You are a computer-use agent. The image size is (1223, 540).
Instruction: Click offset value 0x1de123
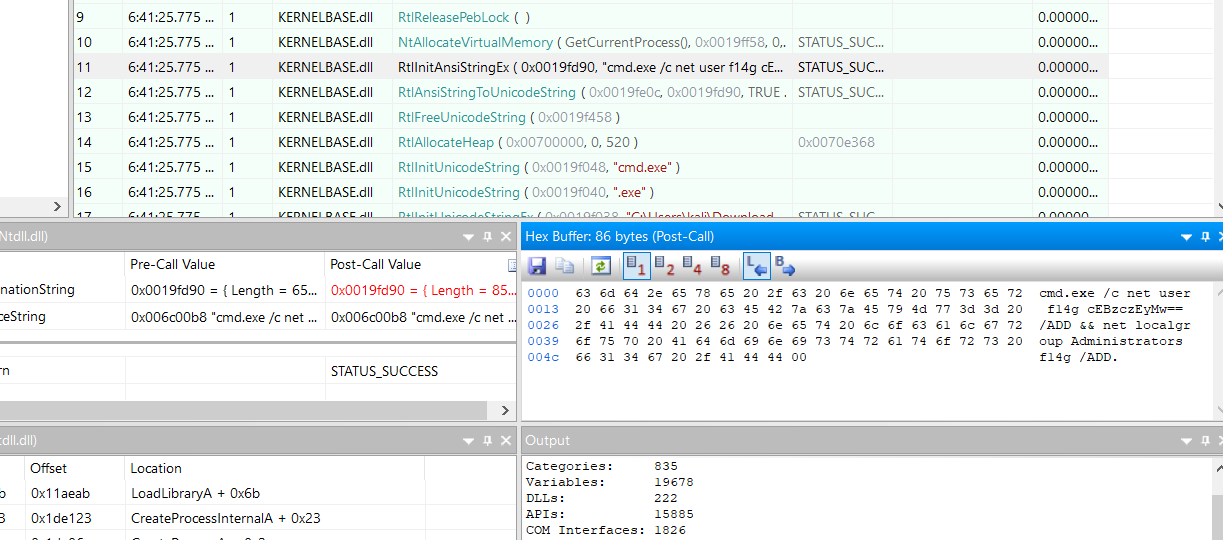pyautogui.click(x=61, y=518)
